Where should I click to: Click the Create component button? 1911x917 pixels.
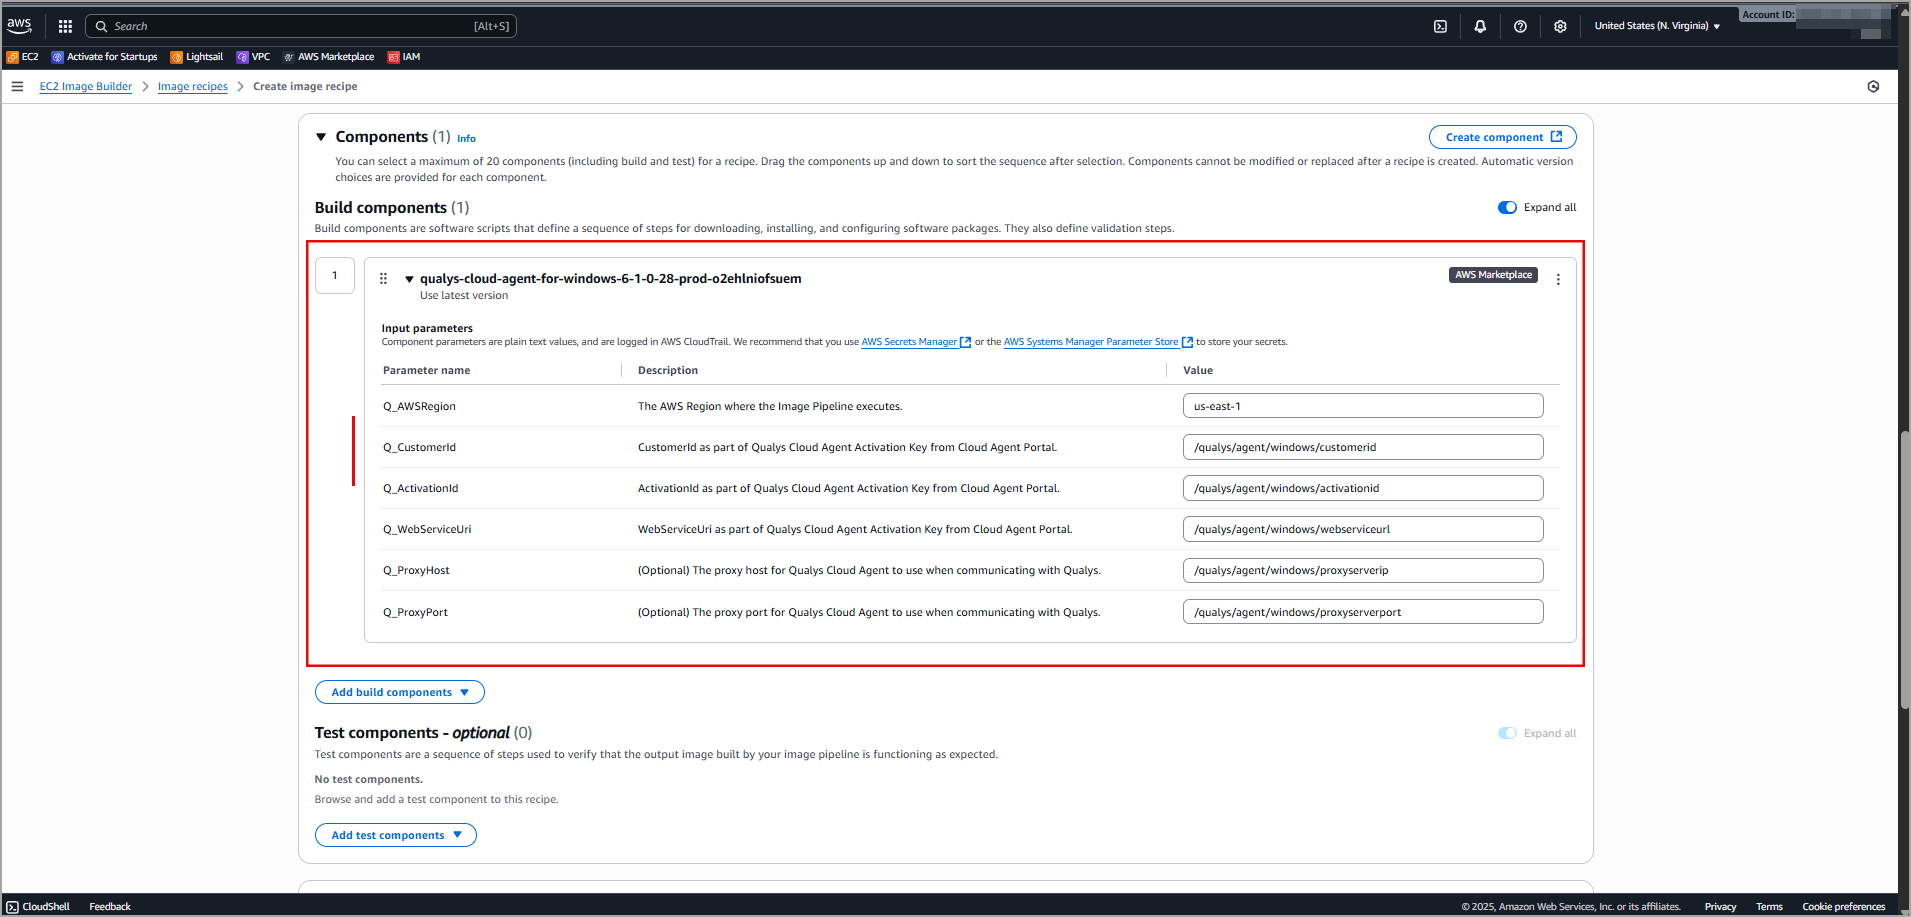tap(1502, 137)
